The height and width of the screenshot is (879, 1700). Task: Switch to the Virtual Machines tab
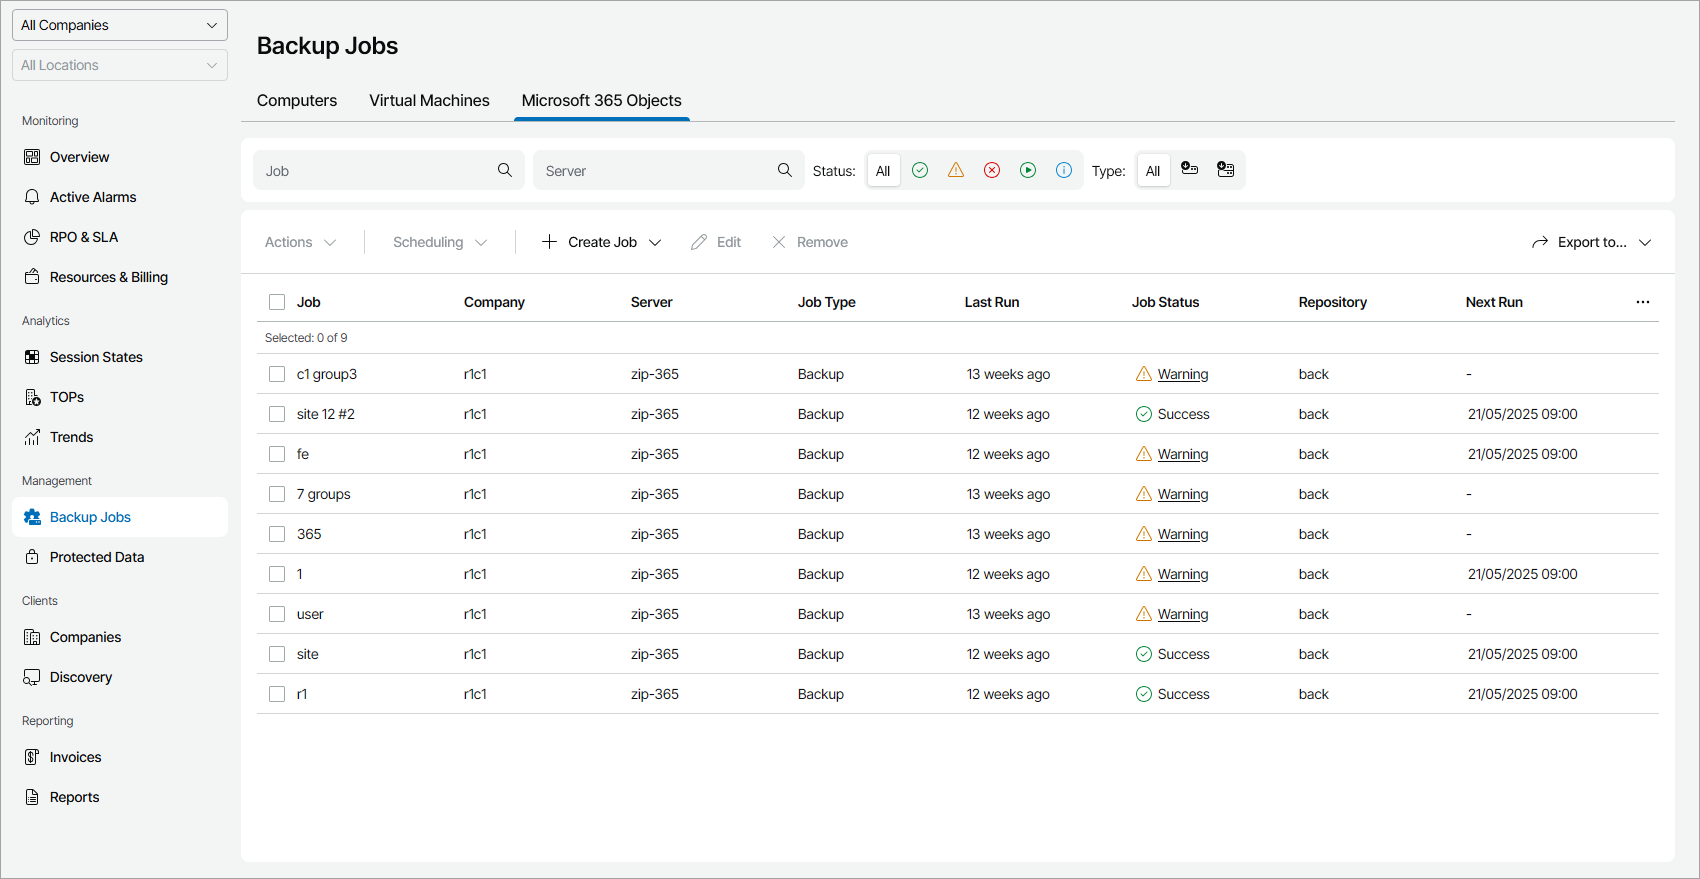pos(429,100)
